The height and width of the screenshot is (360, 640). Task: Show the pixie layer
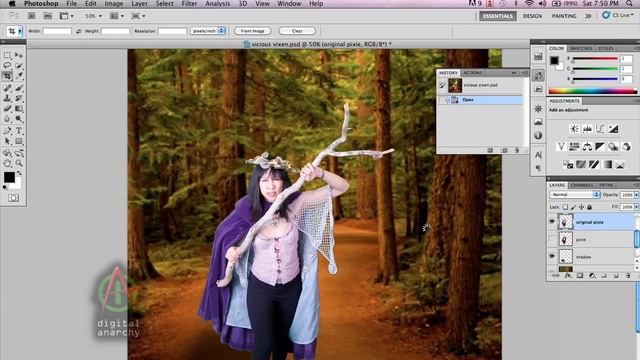552,239
